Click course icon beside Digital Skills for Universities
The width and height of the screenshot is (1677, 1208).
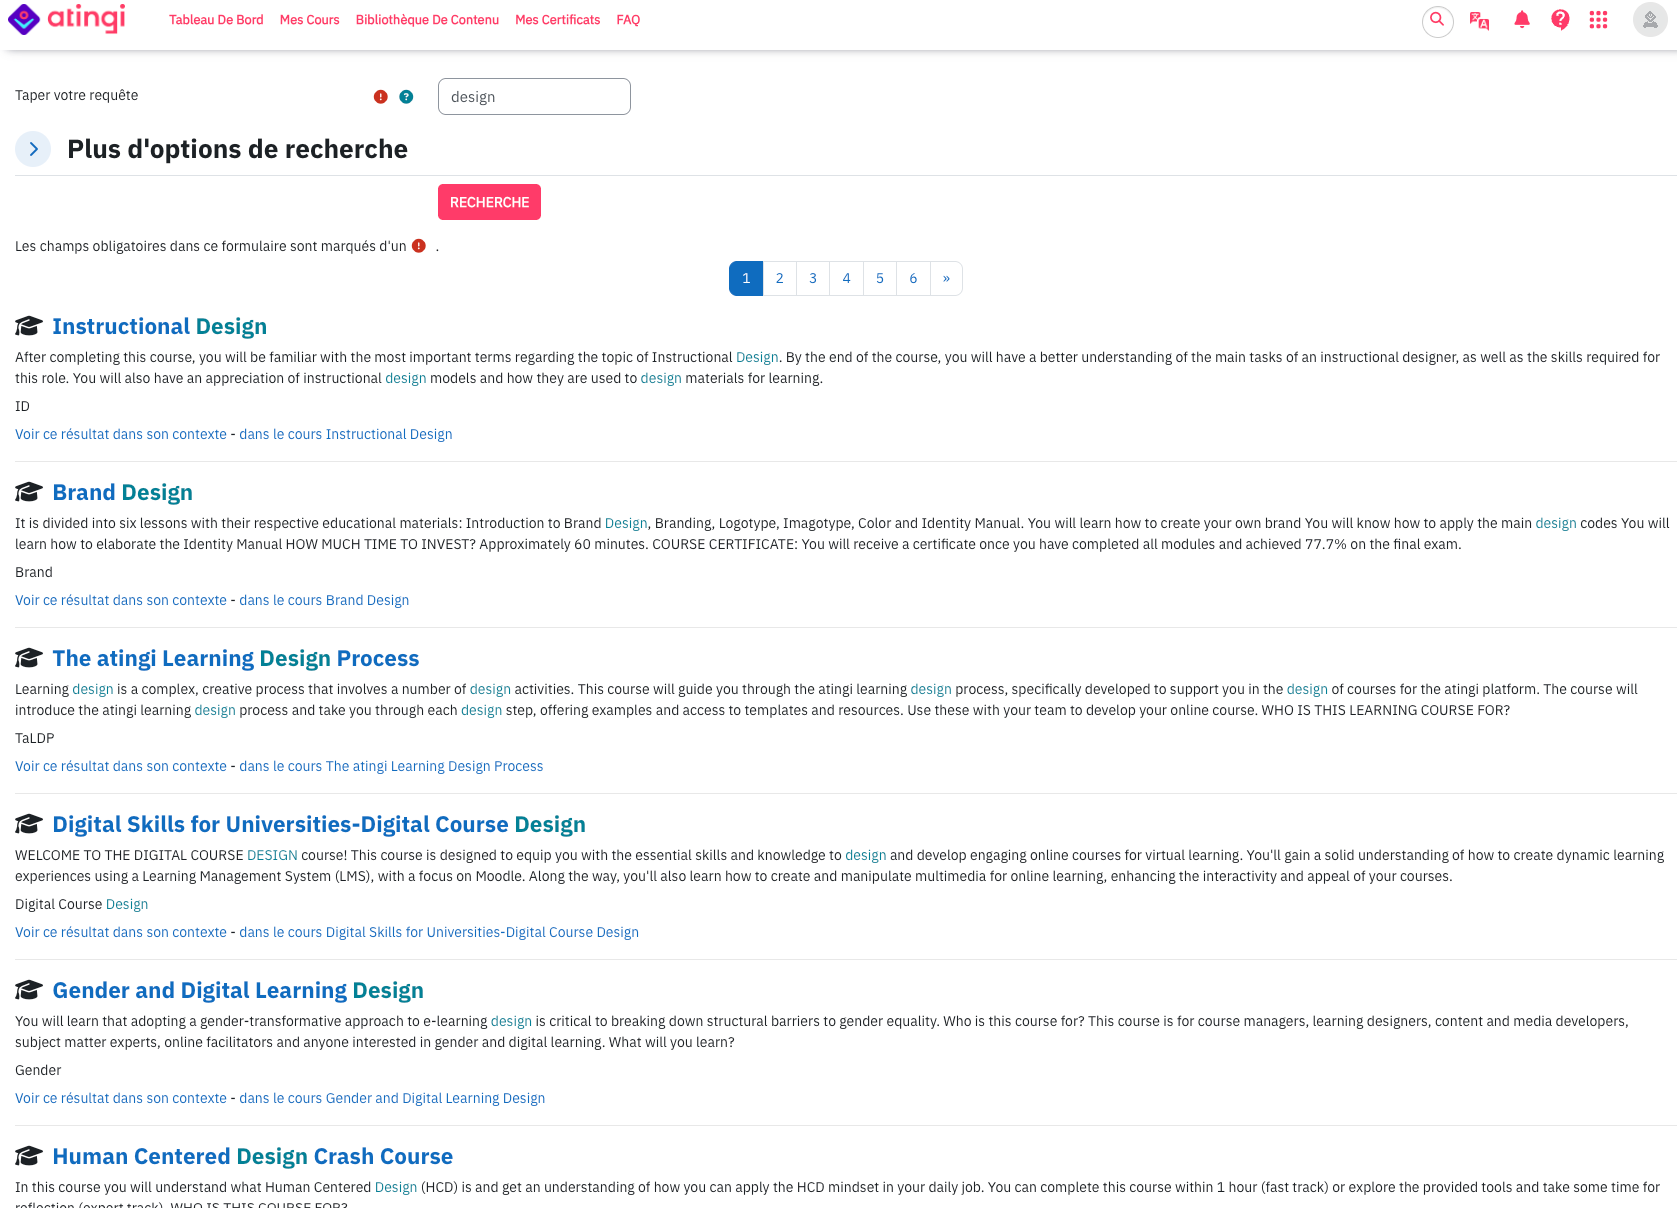click(28, 824)
